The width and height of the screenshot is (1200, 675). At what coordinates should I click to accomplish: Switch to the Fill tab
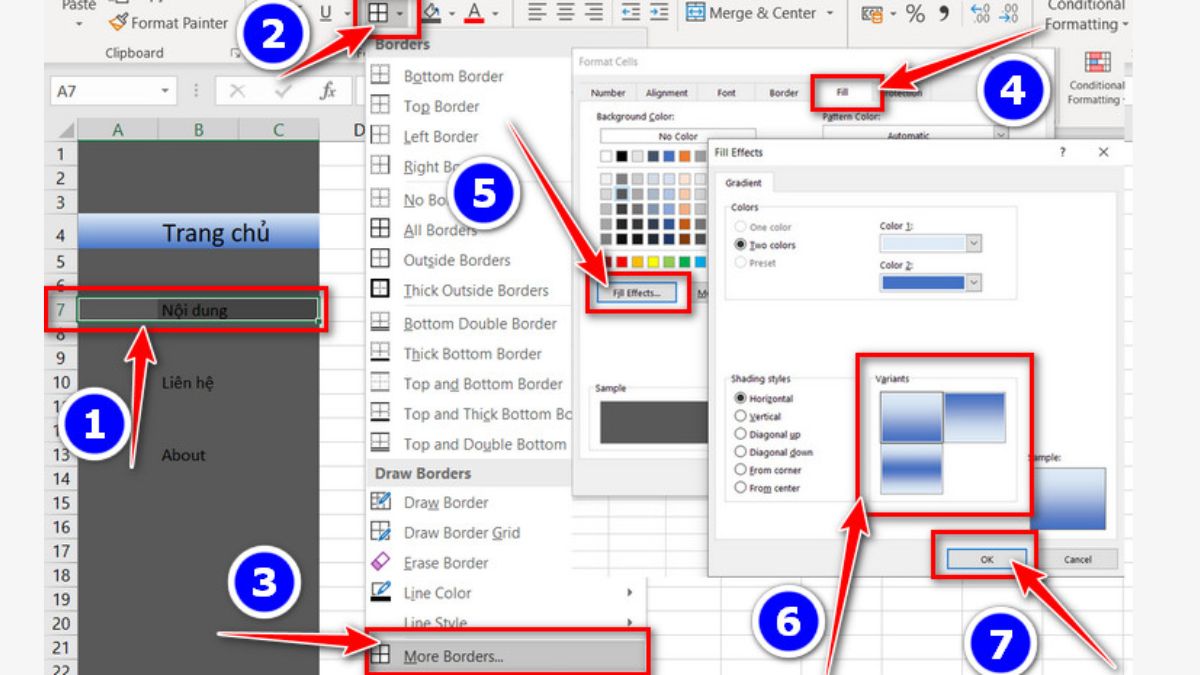point(845,93)
